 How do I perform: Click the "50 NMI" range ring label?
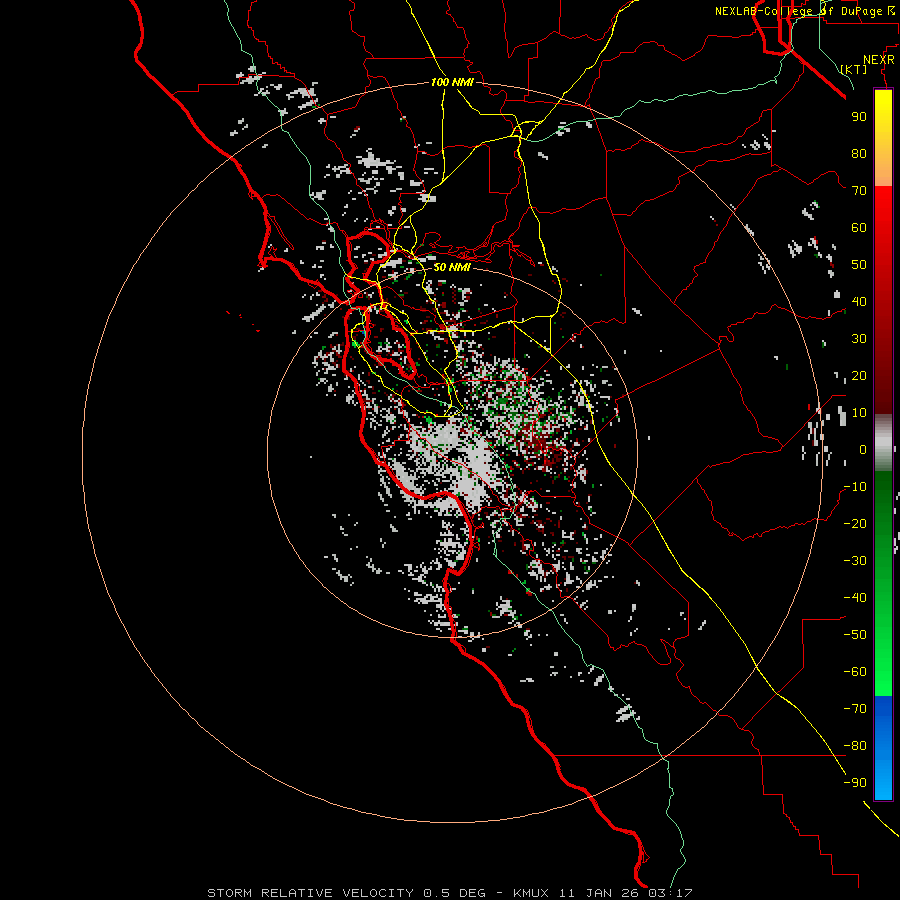point(452,267)
